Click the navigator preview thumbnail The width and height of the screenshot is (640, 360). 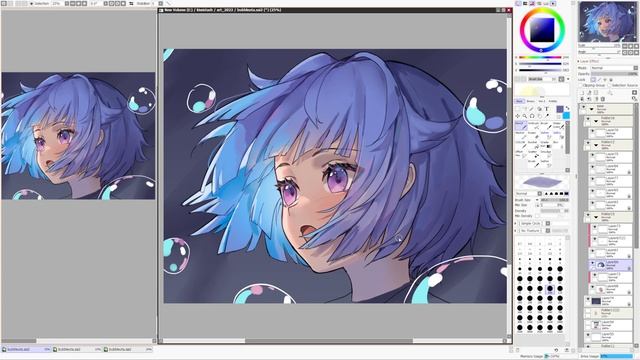607,22
